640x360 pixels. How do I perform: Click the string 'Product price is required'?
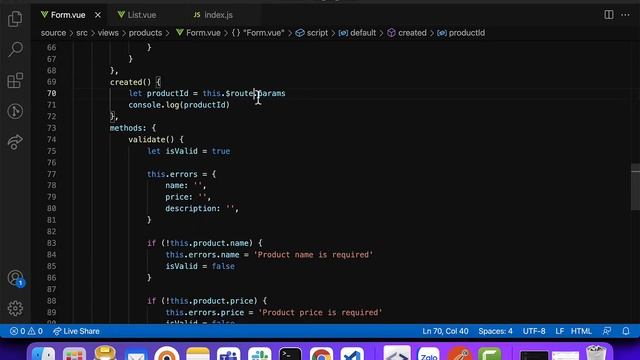[320, 312]
